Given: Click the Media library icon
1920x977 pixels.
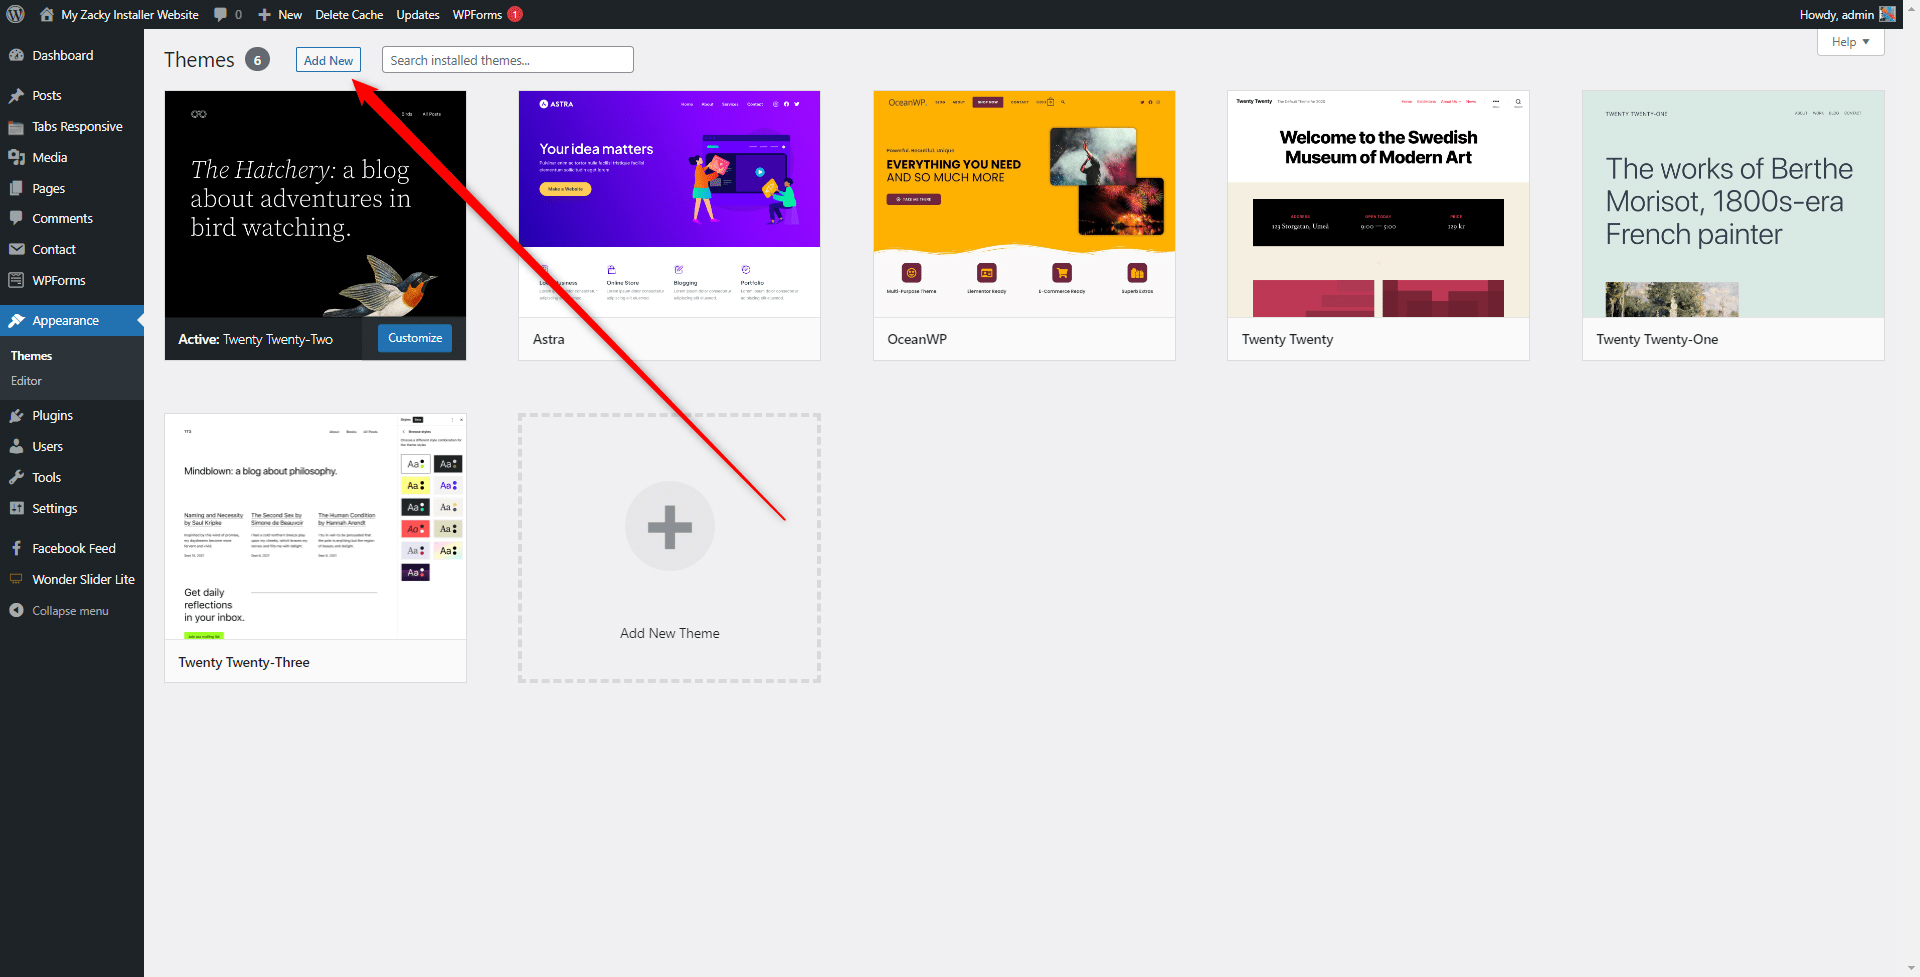Looking at the screenshot, I should (16, 157).
